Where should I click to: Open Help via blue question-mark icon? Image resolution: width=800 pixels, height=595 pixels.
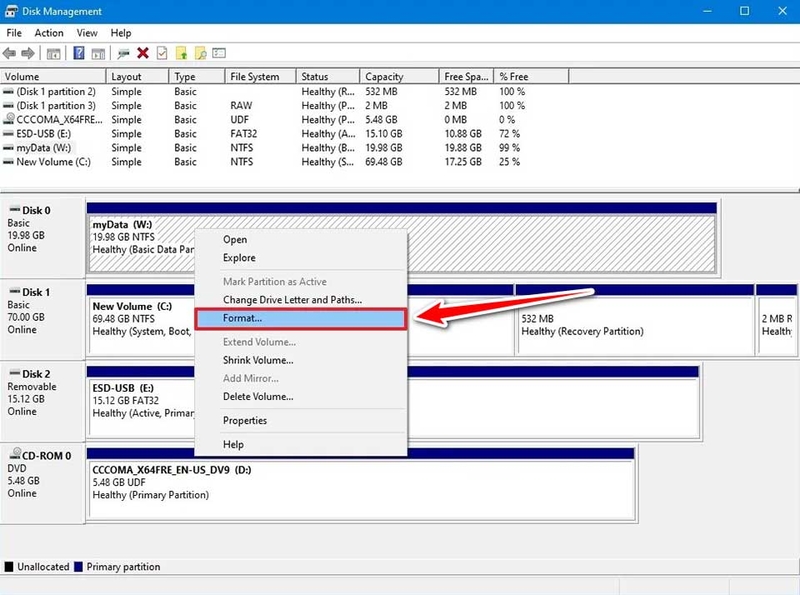(x=79, y=53)
